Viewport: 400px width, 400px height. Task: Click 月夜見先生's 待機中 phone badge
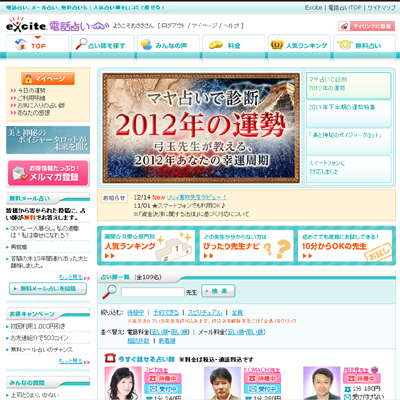click(x=362, y=379)
